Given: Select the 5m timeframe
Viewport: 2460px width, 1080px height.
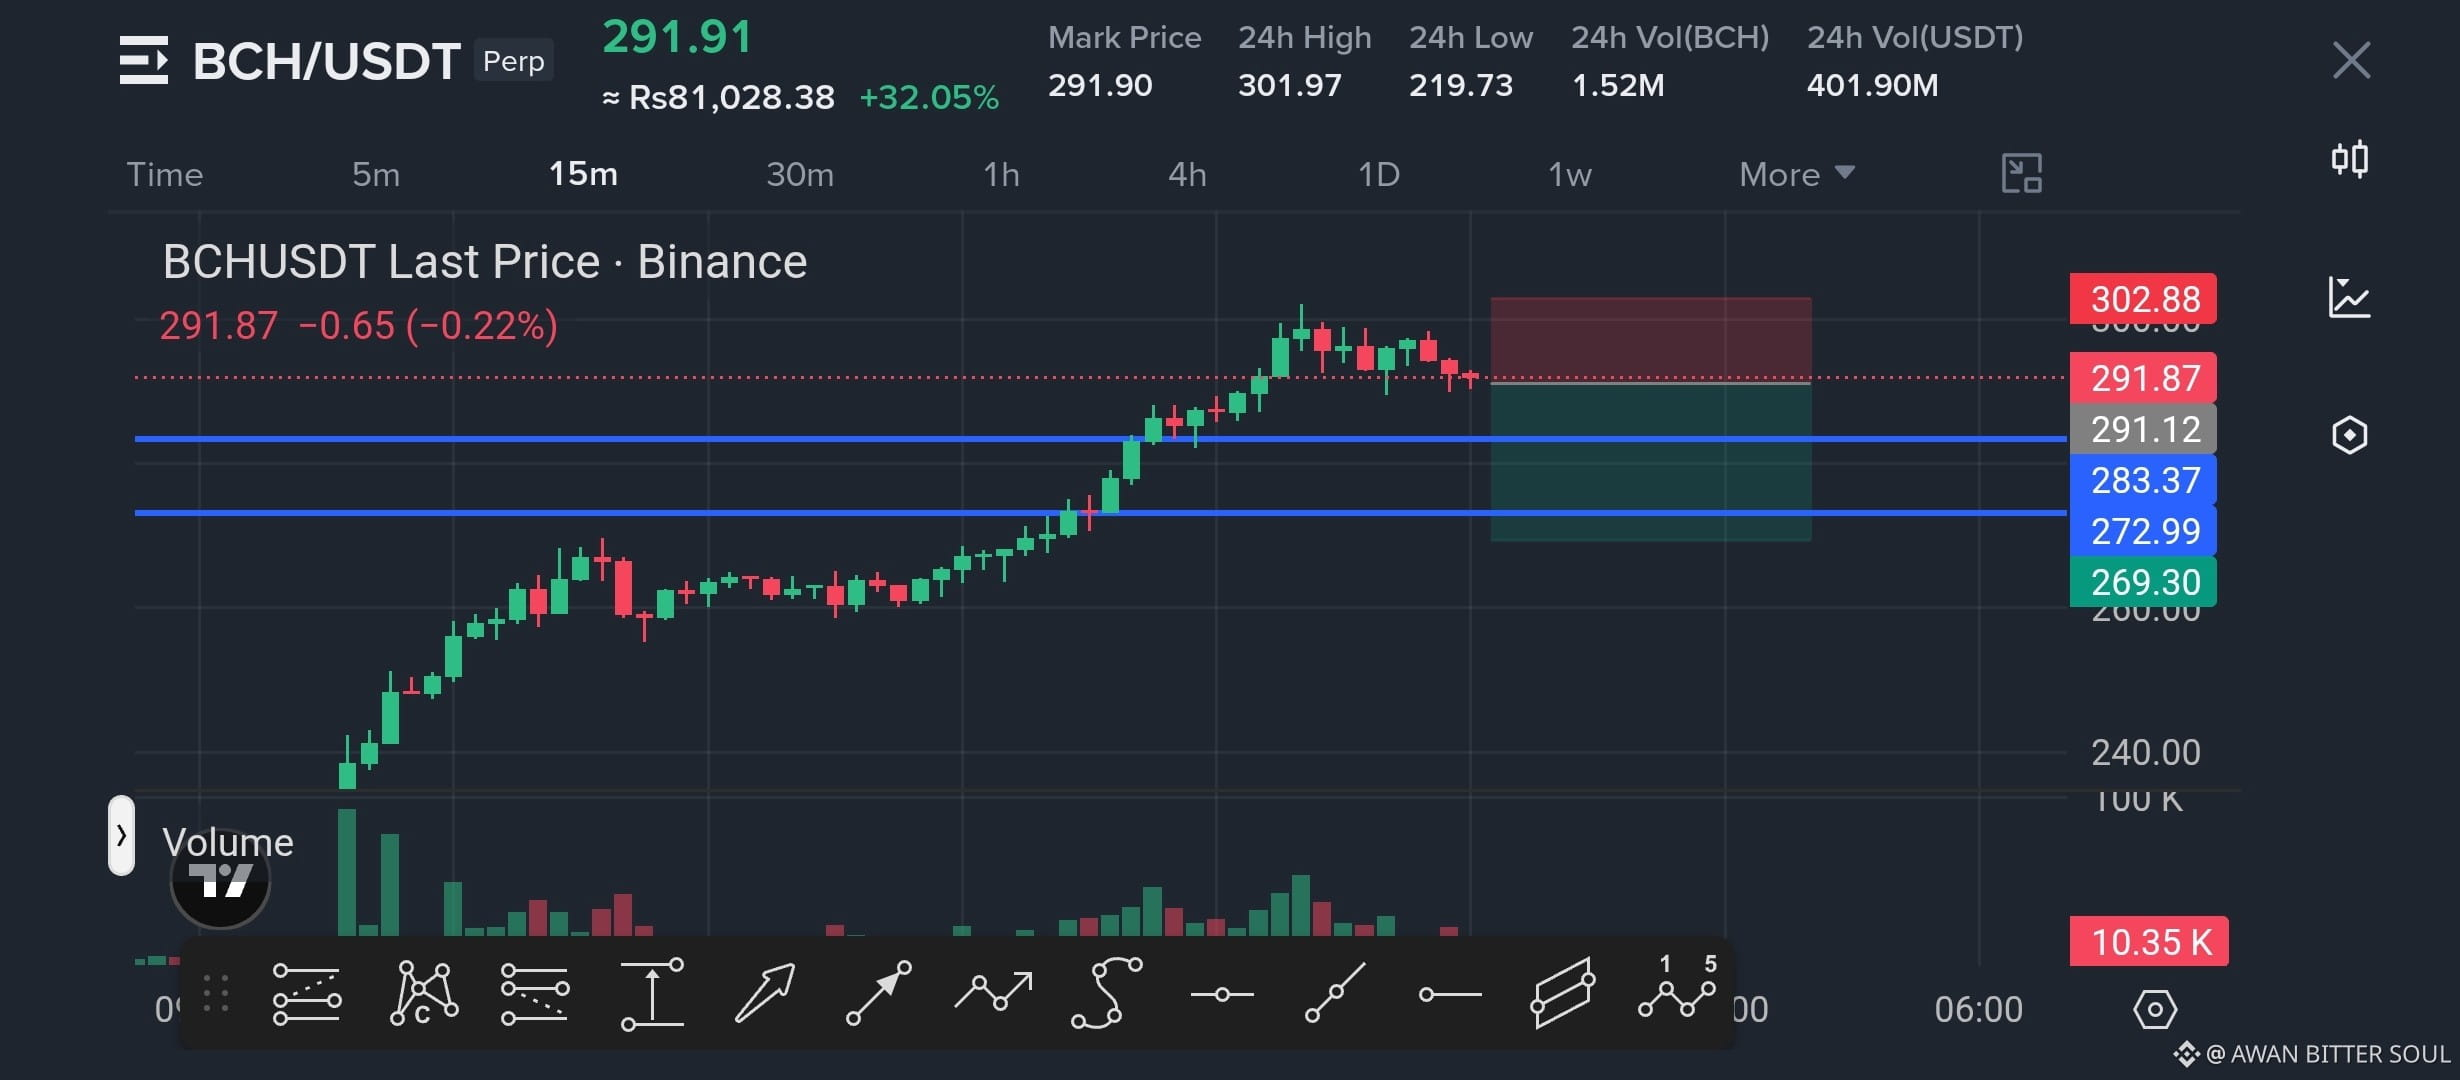Looking at the screenshot, I should (x=376, y=174).
